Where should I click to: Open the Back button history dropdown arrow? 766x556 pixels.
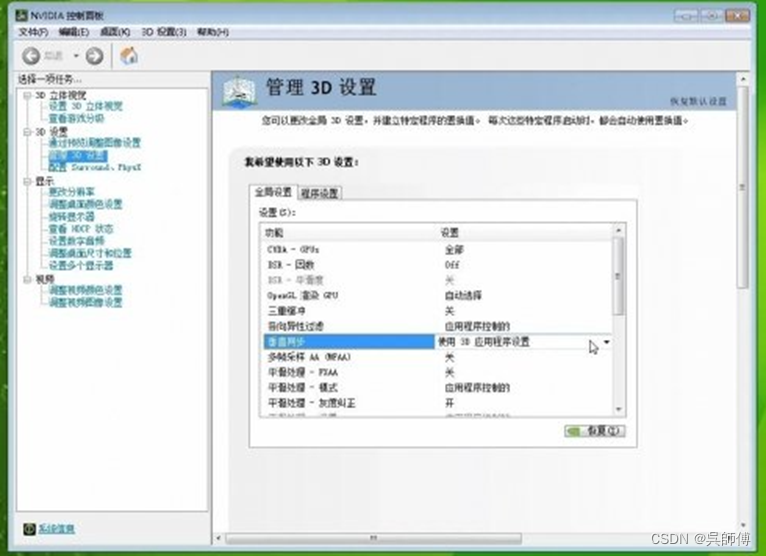pyautogui.click(x=76, y=56)
